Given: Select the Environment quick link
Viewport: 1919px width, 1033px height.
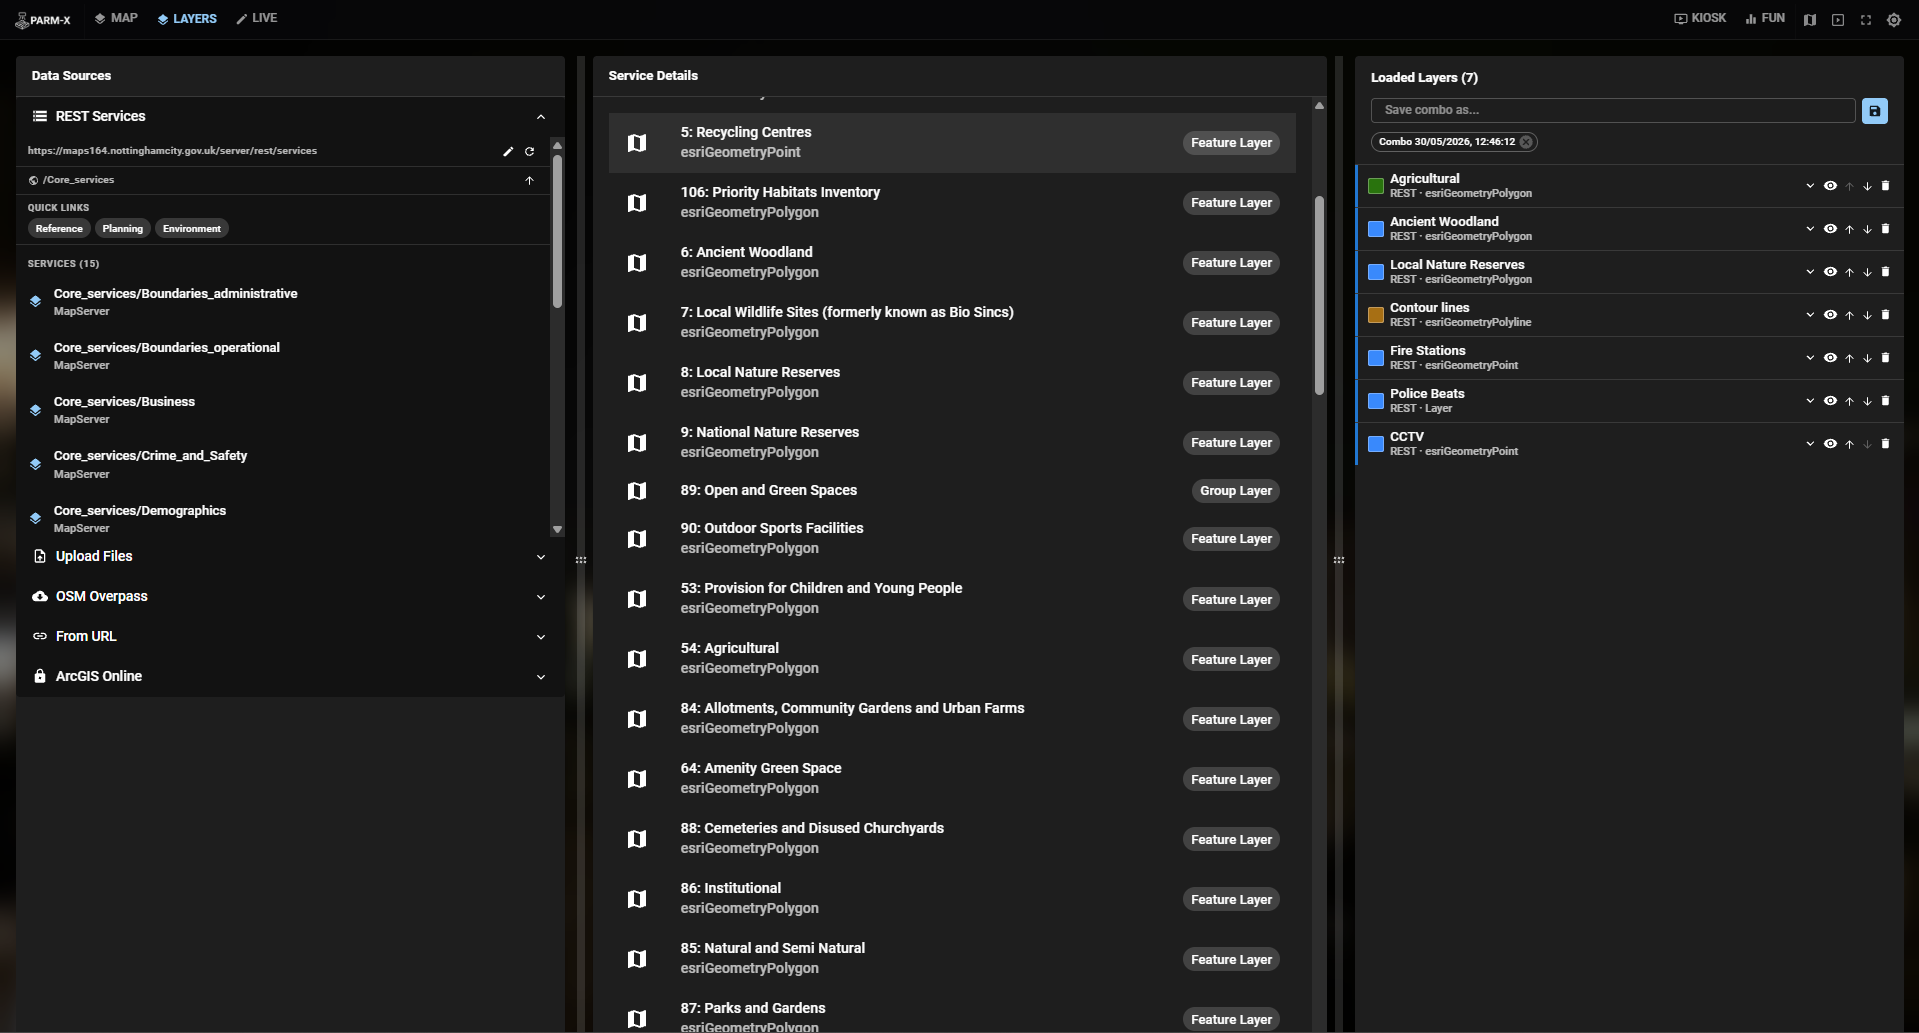Looking at the screenshot, I should tap(192, 229).
